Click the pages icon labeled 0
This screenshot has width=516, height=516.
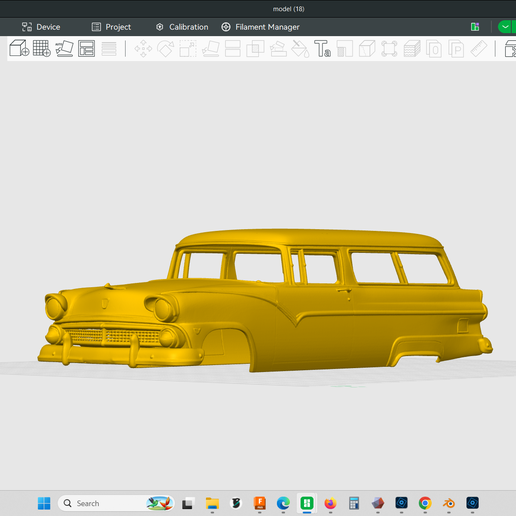(434, 49)
